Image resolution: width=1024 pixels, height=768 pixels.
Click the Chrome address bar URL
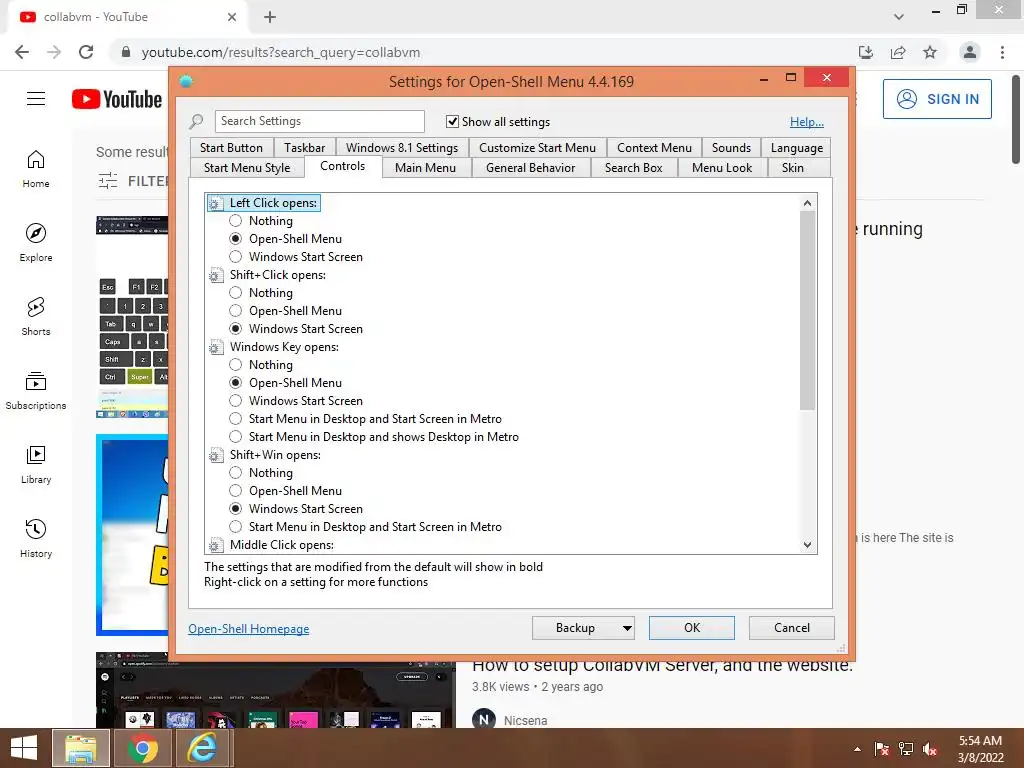point(281,52)
